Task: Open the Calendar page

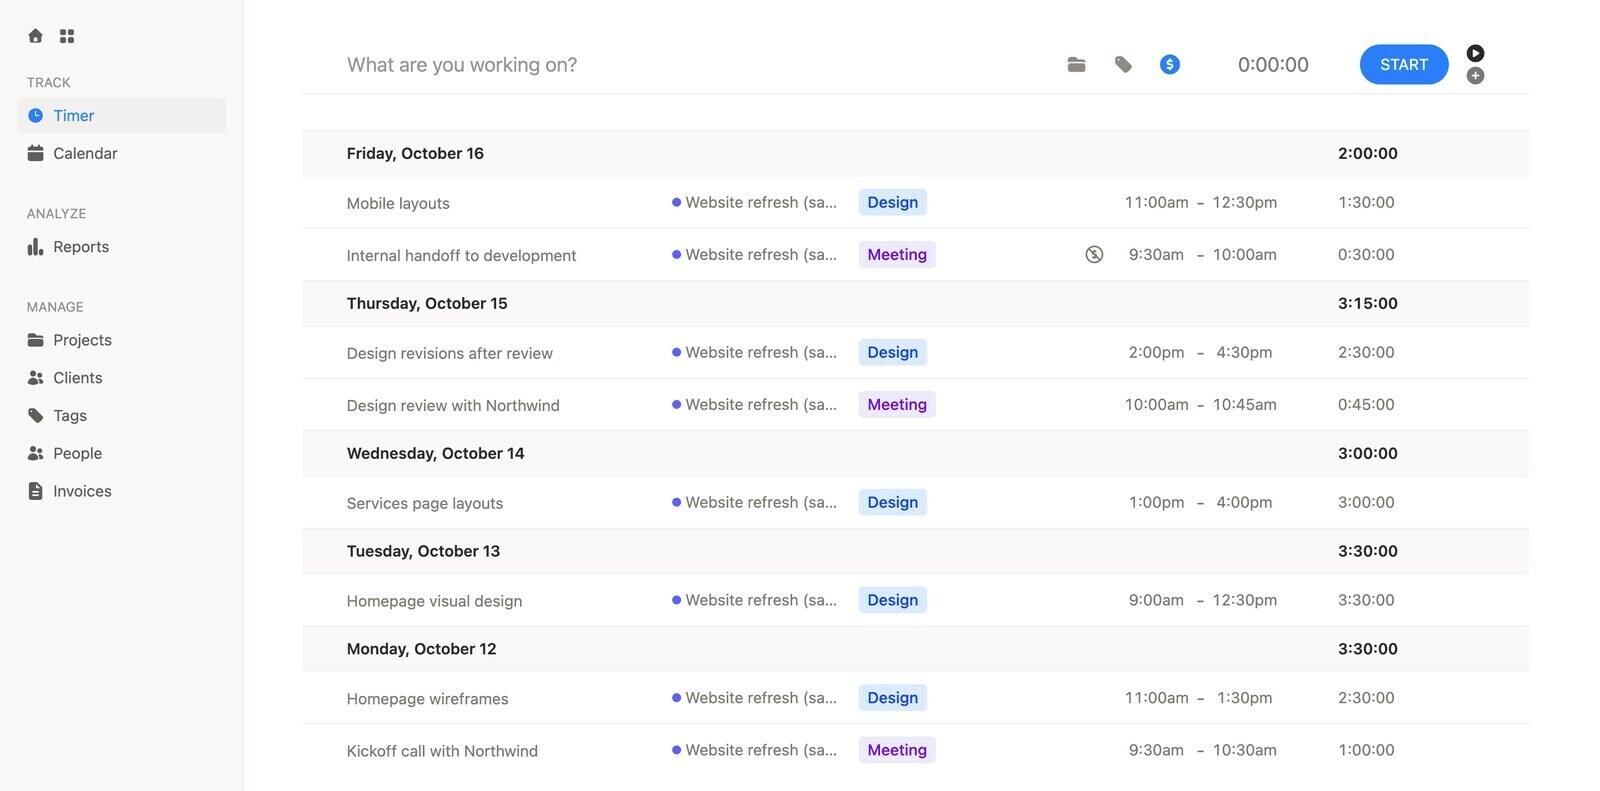Action: point(122,153)
